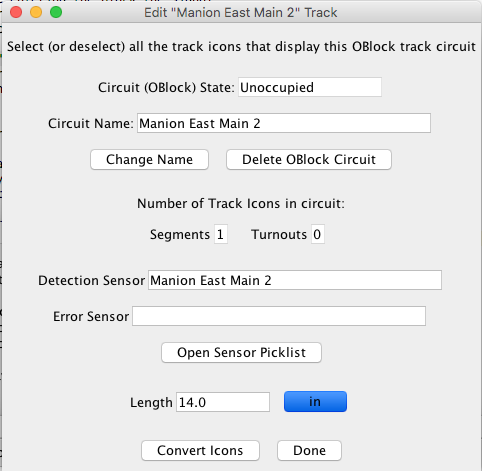Screen dimensions: 482x471
Task: Open the Sensor Picklist
Action: pyautogui.click(x=241, y=352)
